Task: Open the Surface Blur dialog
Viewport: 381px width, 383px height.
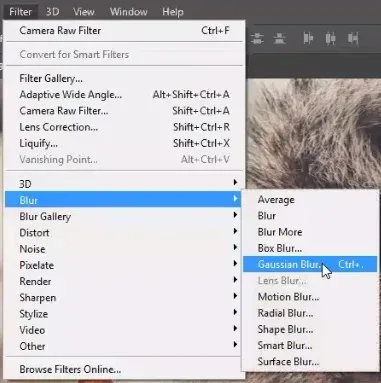Action: click(x=310, y=362)
